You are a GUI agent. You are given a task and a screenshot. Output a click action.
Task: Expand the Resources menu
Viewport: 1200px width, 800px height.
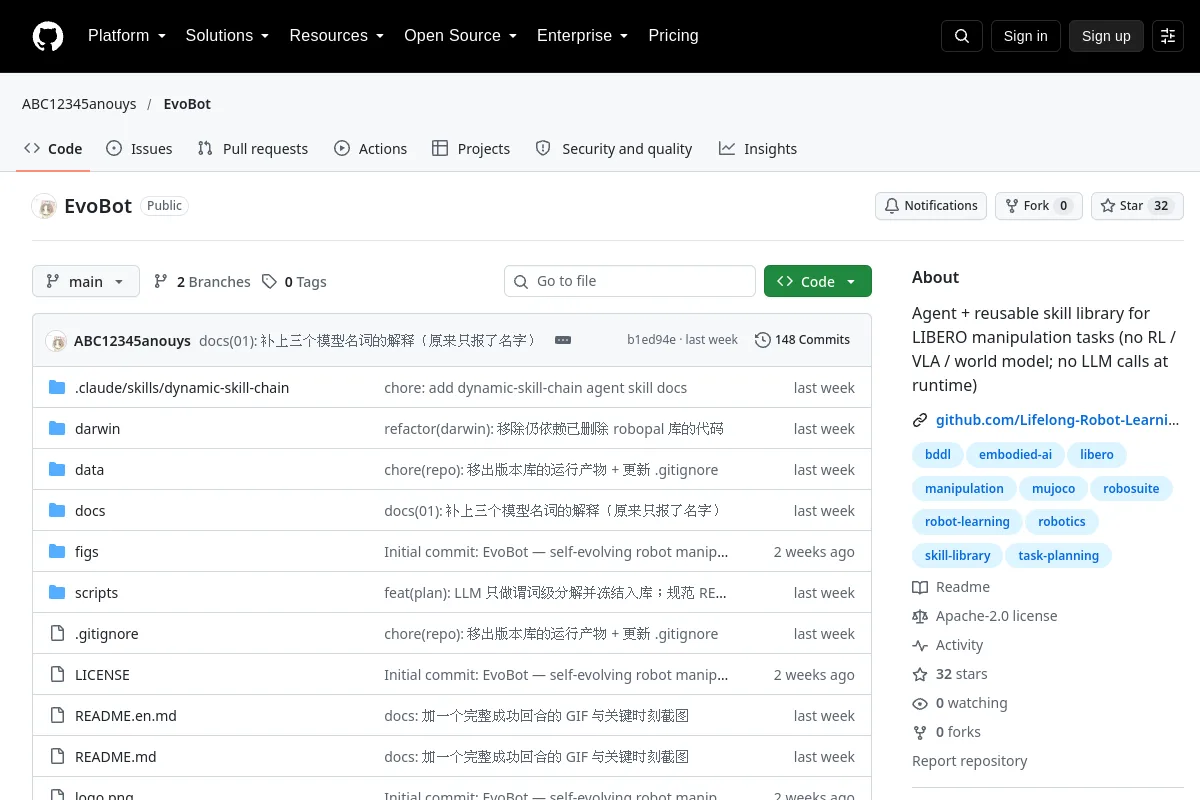pos(337,36)
